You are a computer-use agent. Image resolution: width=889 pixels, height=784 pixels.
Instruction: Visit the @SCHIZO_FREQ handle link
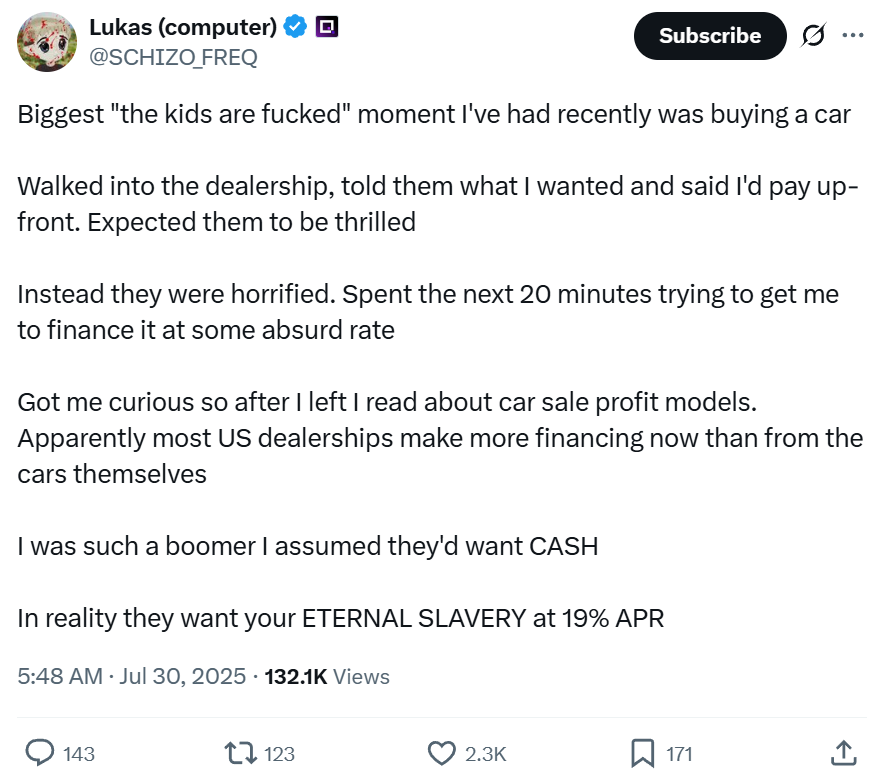(x=173, y=57)
